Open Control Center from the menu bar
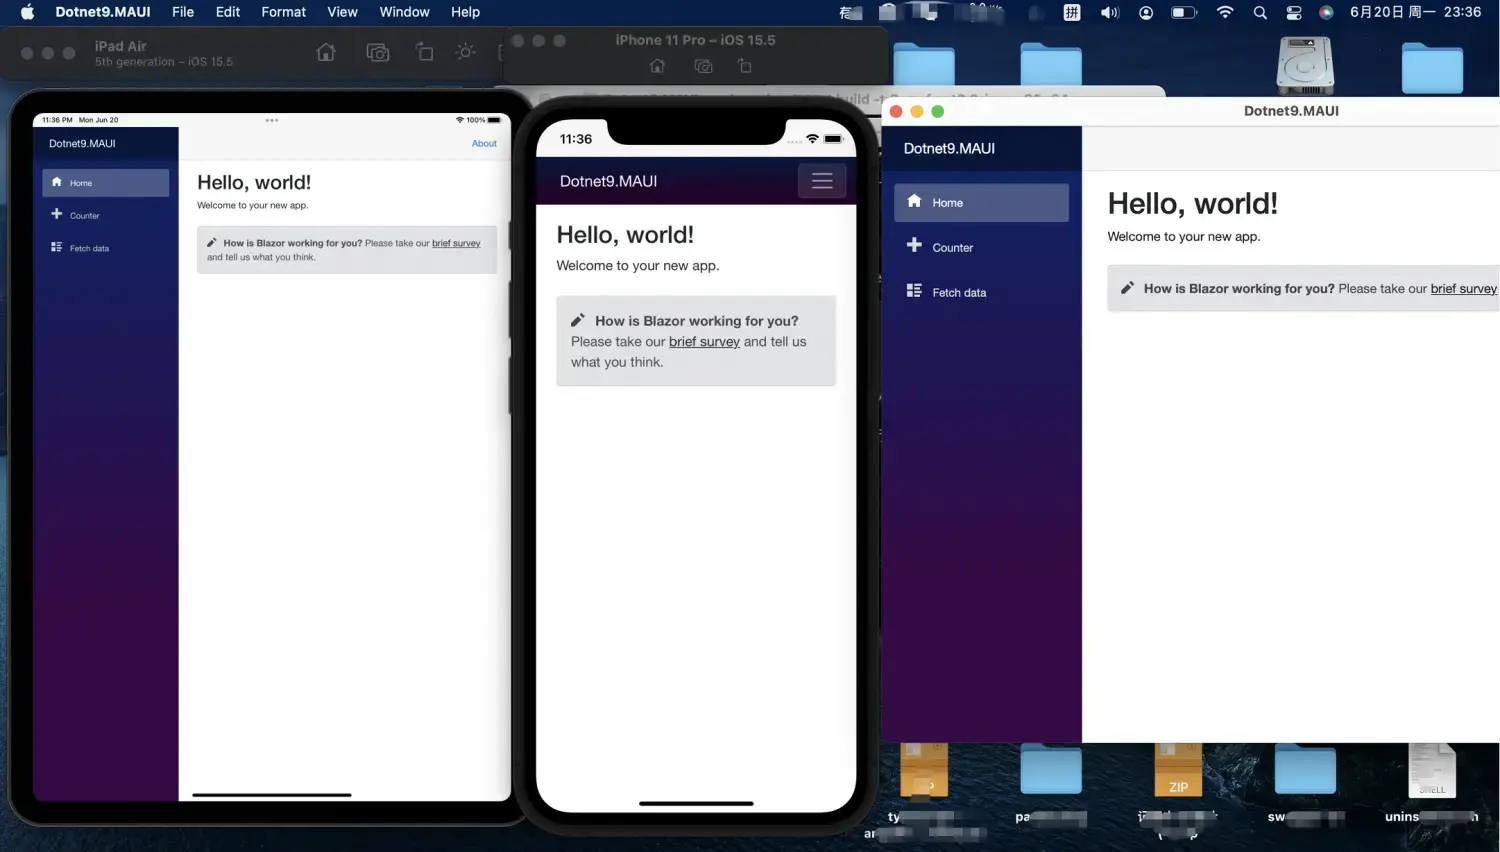This screenshot has height=852, width=1500. [1294, 12]
